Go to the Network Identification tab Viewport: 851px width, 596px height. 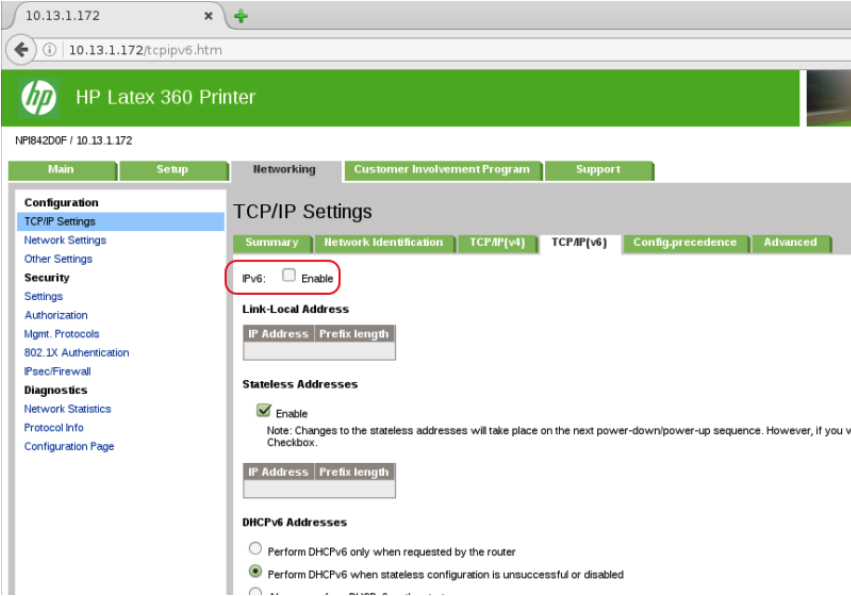[383, 242]
